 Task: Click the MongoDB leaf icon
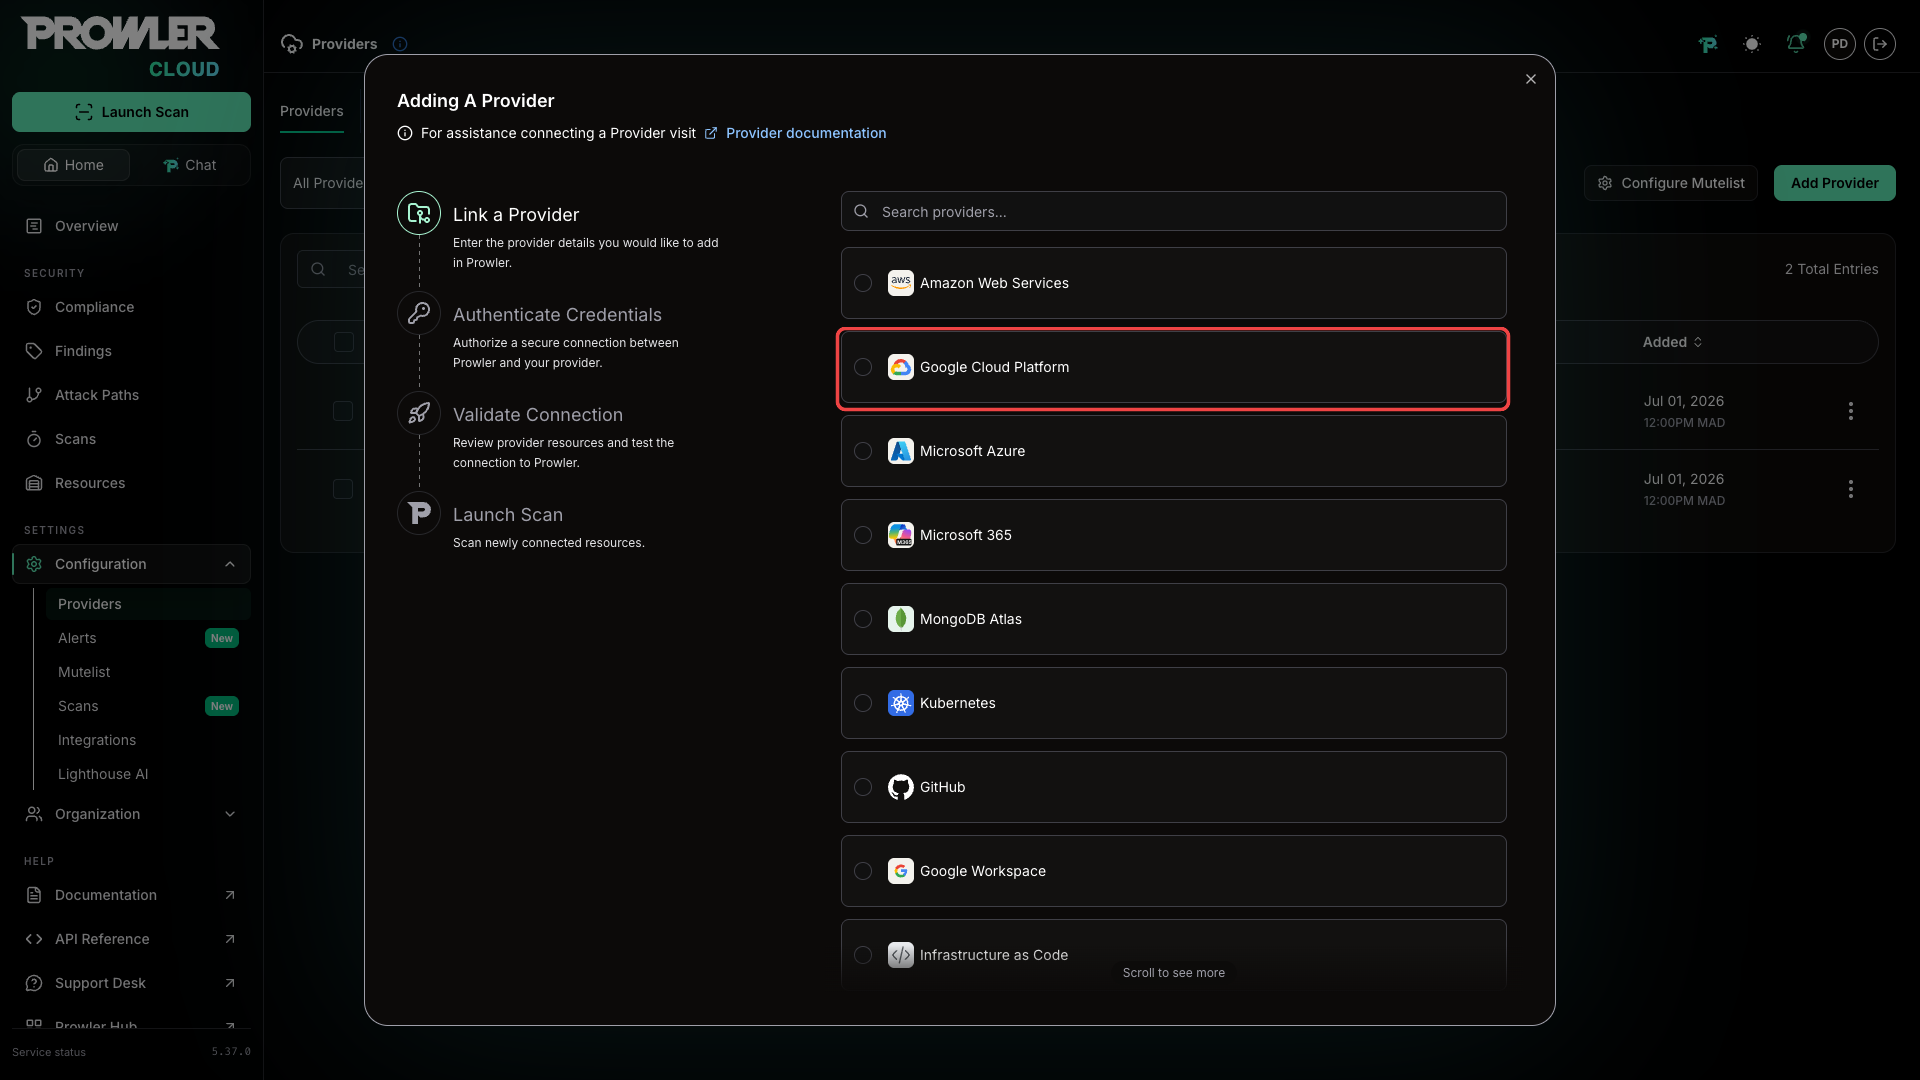point(901,619)
